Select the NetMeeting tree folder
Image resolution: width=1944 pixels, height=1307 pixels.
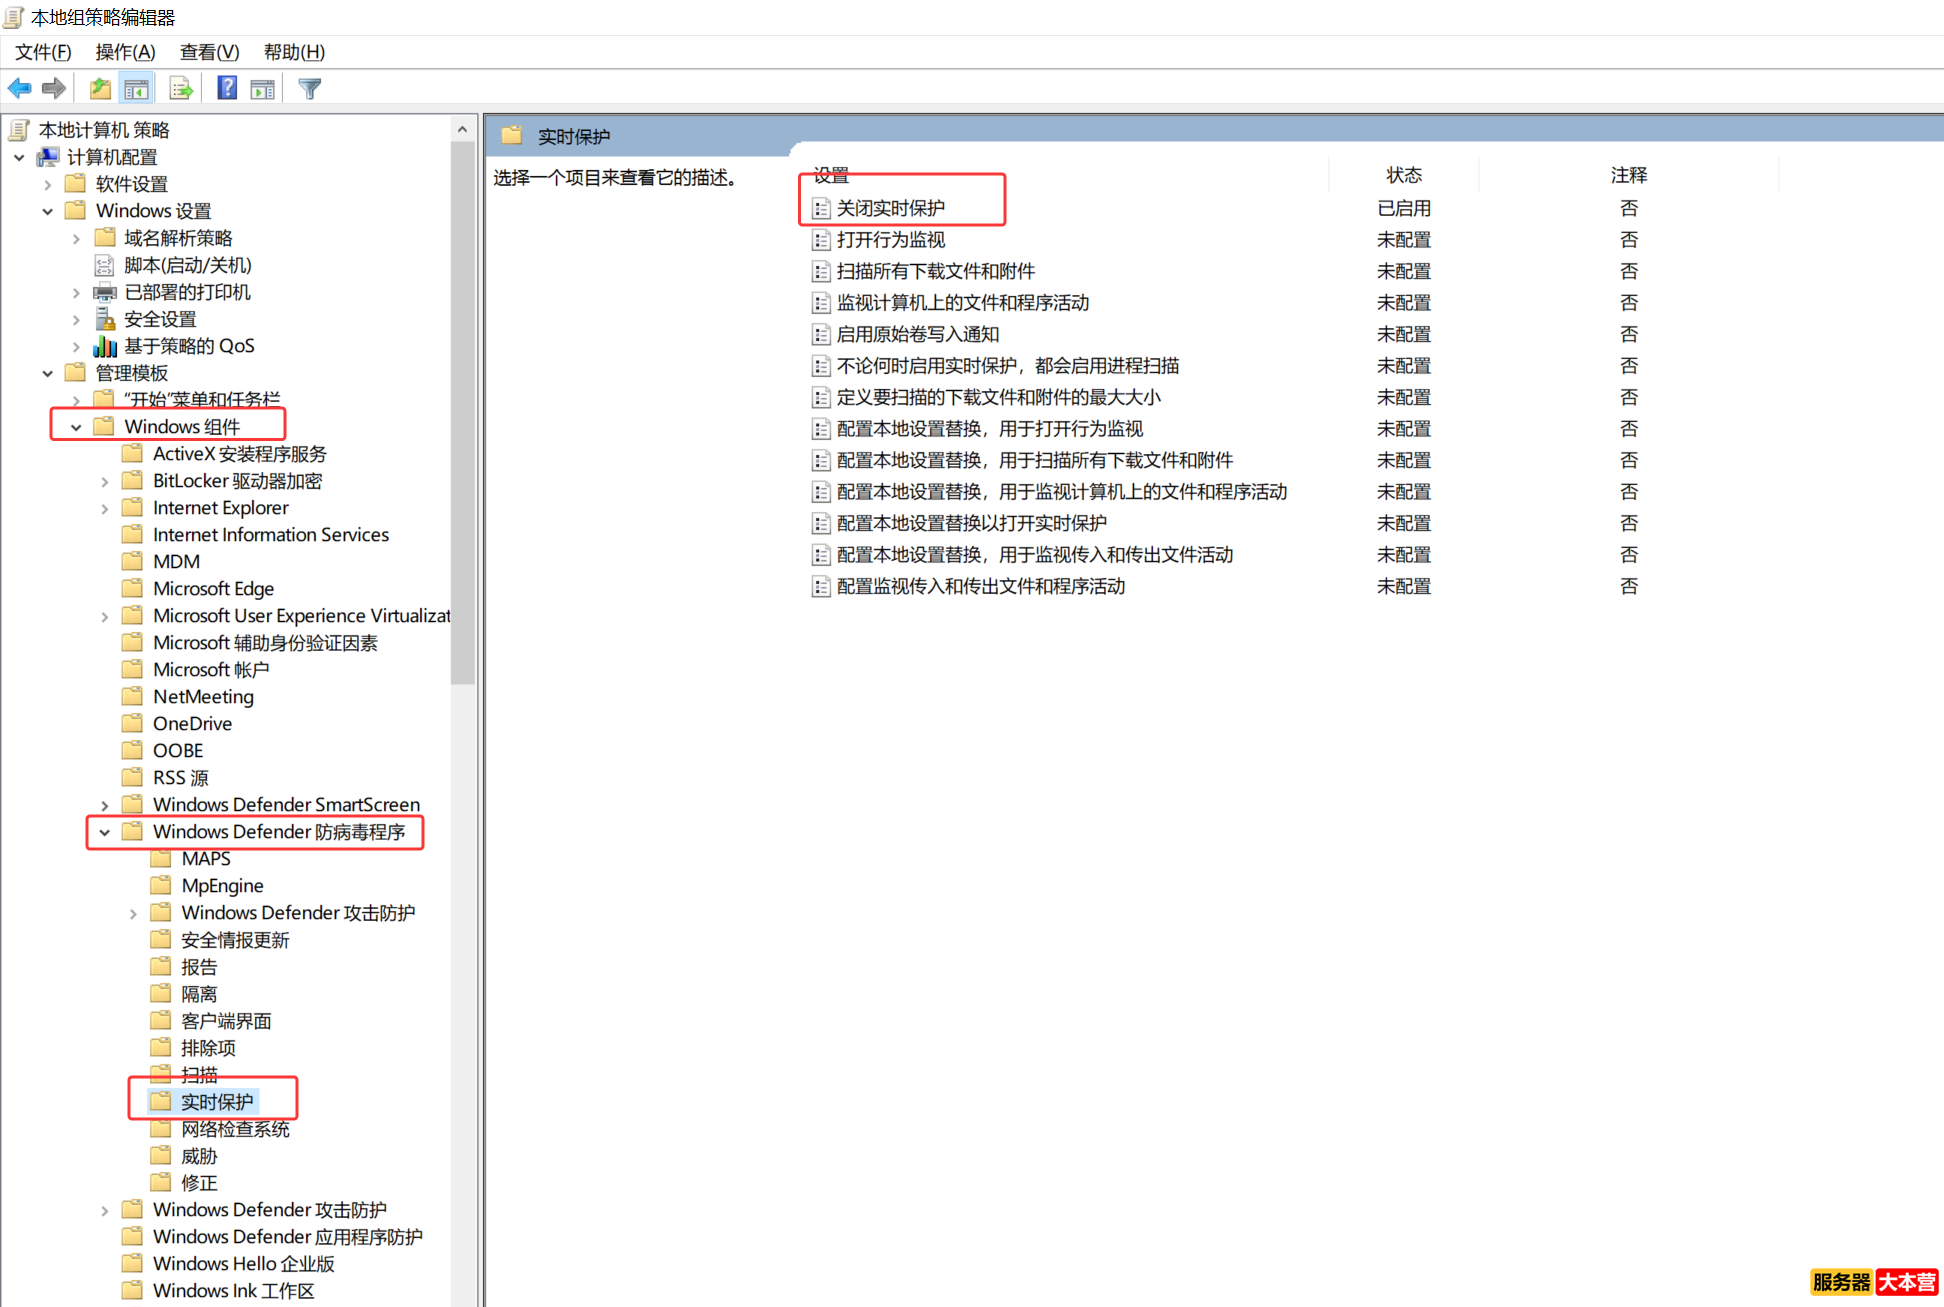pos(203,697)
